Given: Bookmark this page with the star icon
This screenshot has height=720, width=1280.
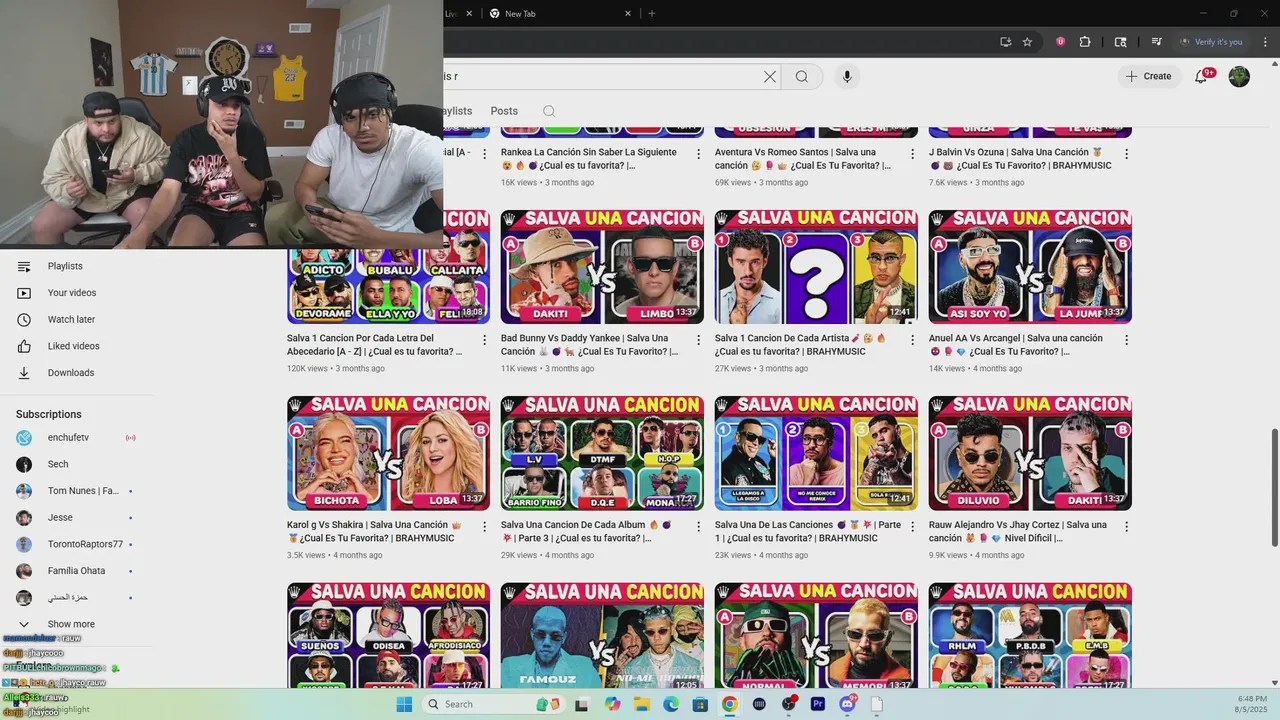Looking at the screenshot, I should [x=1027, y=42].
